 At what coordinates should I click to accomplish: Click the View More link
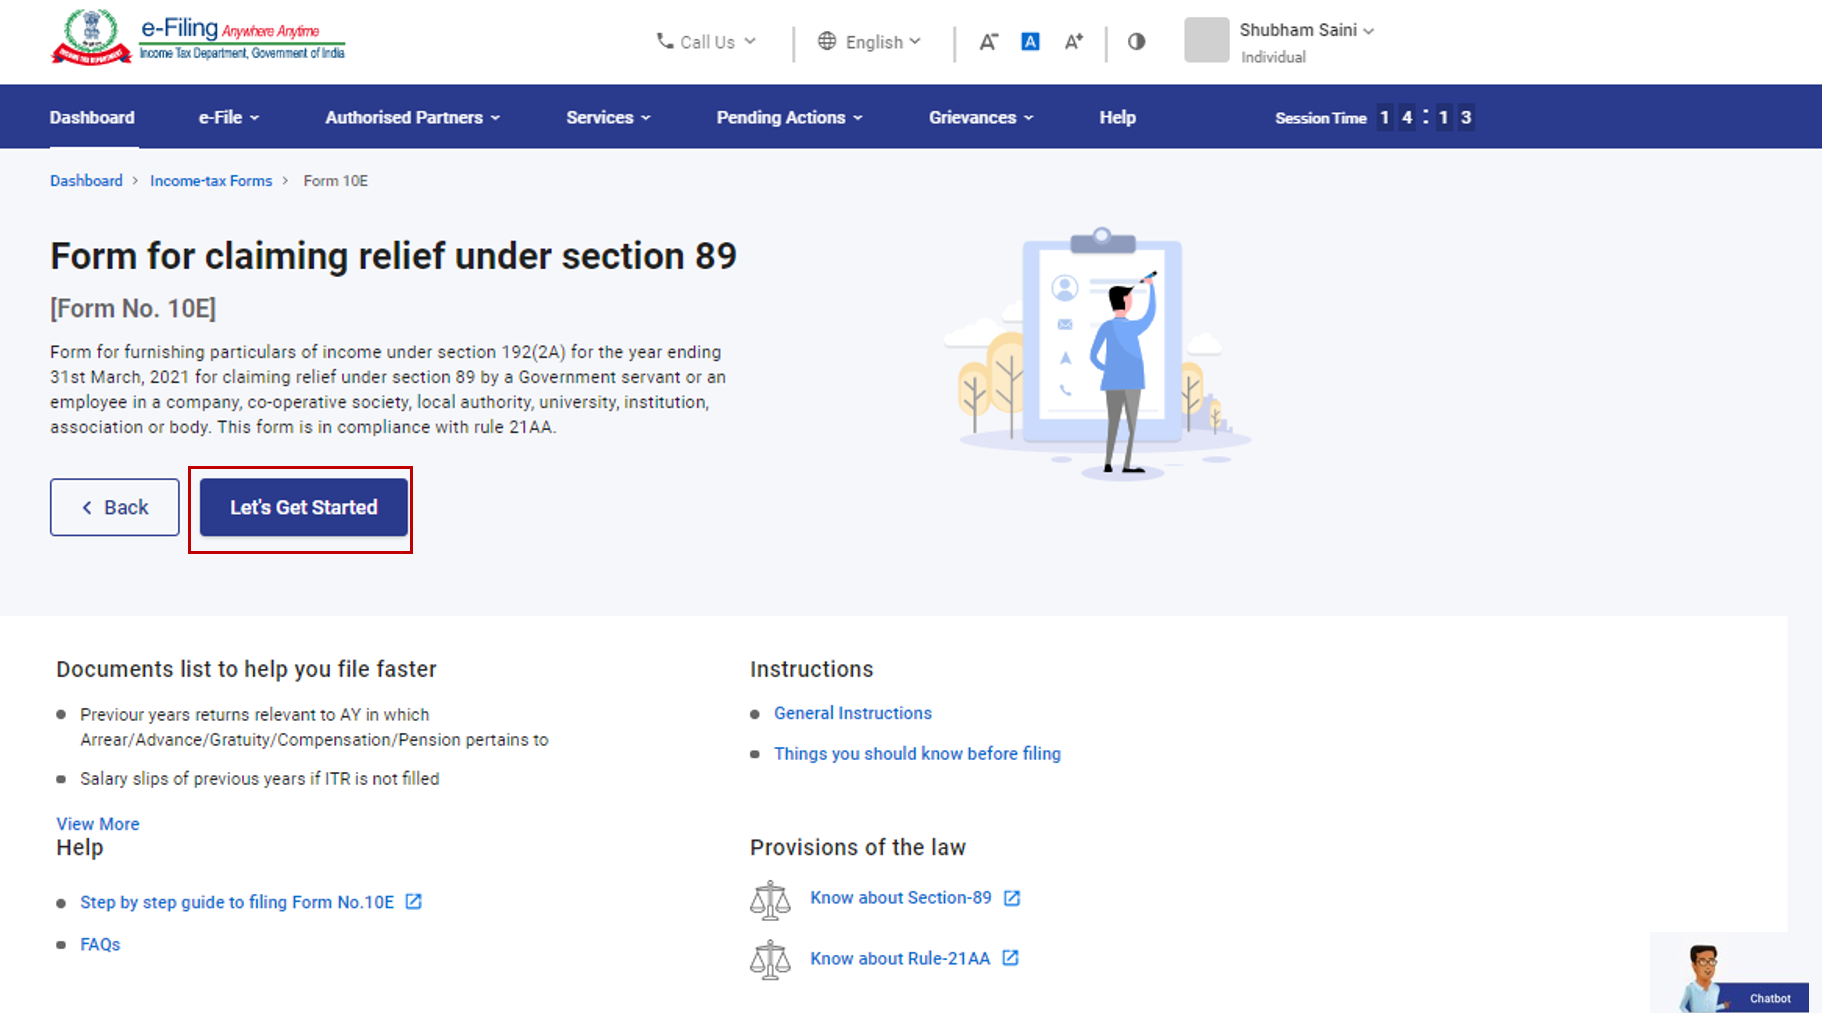[97, 823]
